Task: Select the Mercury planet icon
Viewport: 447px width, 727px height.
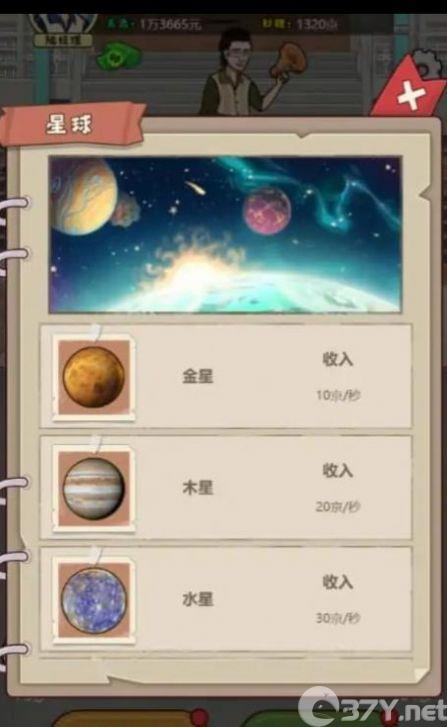Action: click(x=94, y=600)
